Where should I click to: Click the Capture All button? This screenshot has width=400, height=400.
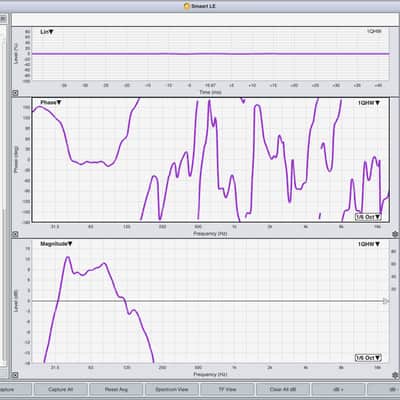coord(61,389)
